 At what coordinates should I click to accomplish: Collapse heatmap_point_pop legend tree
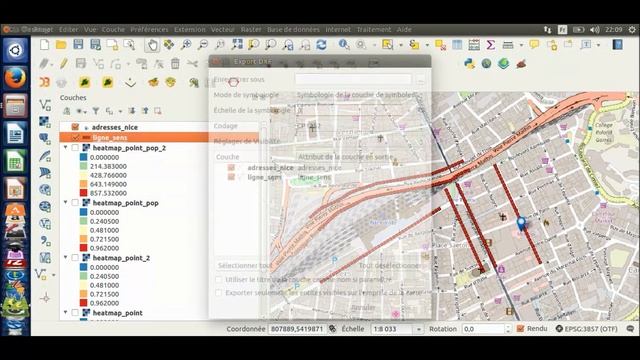point(65,202)
